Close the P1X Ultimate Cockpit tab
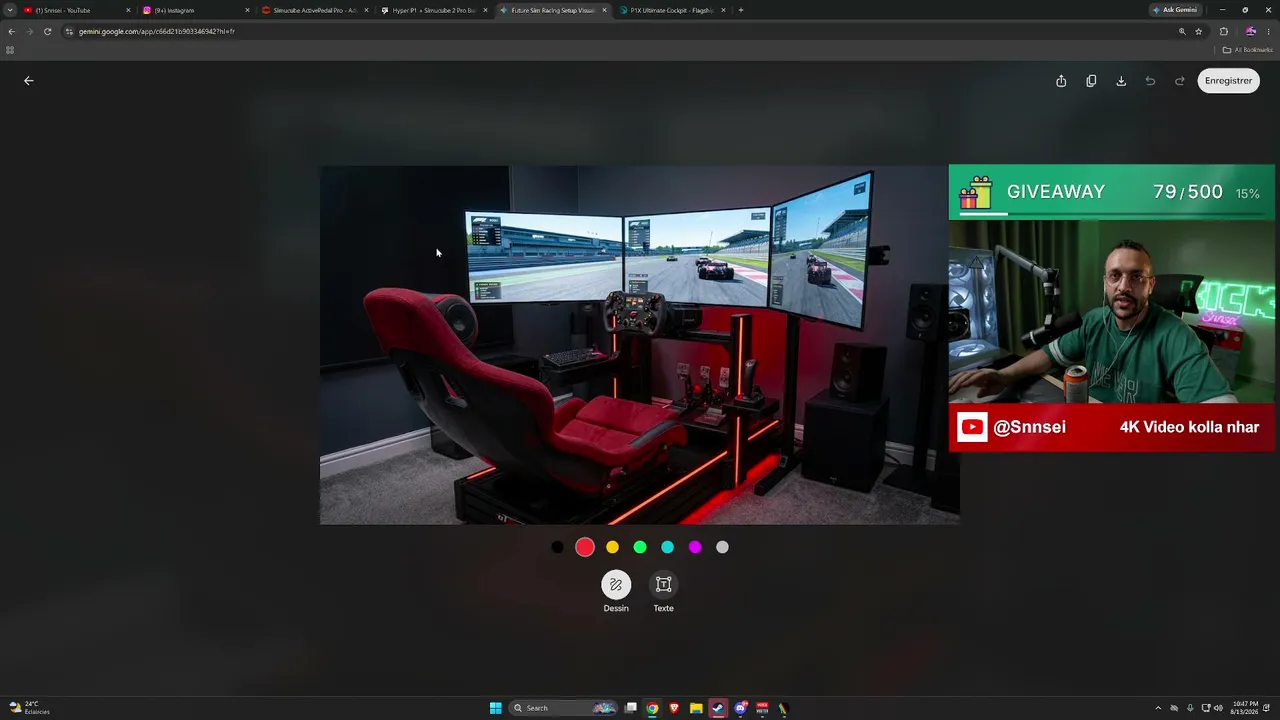1280x720 pixels. click(x=723, y=10)
